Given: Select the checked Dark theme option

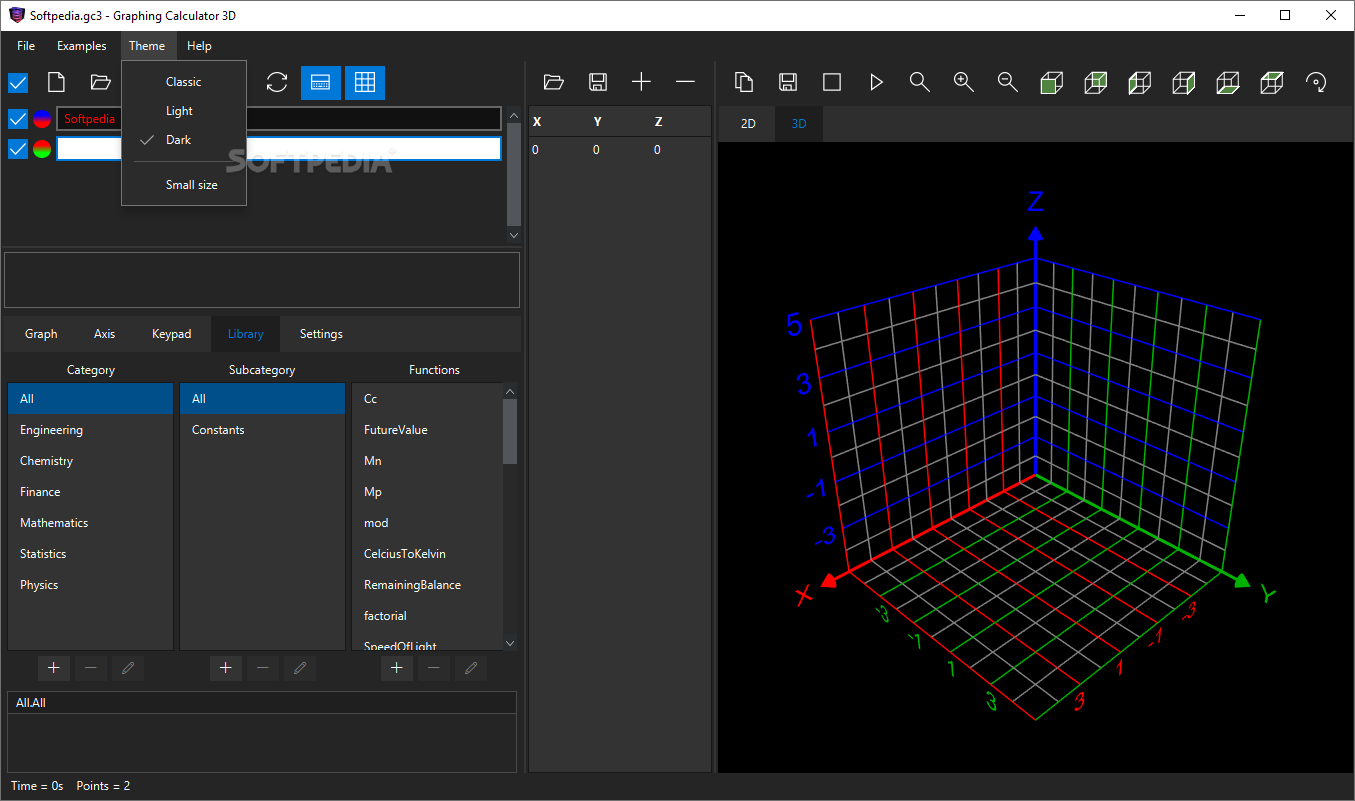Looking at the screenshot, I should 184,140.
